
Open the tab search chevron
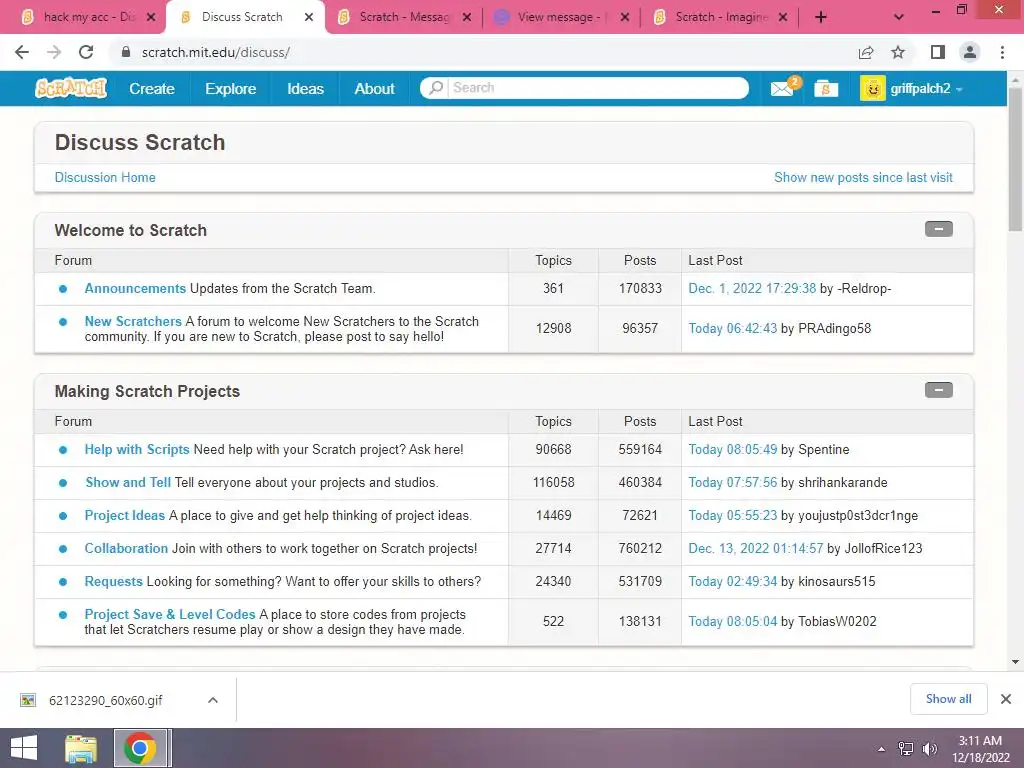click(899, 17)
